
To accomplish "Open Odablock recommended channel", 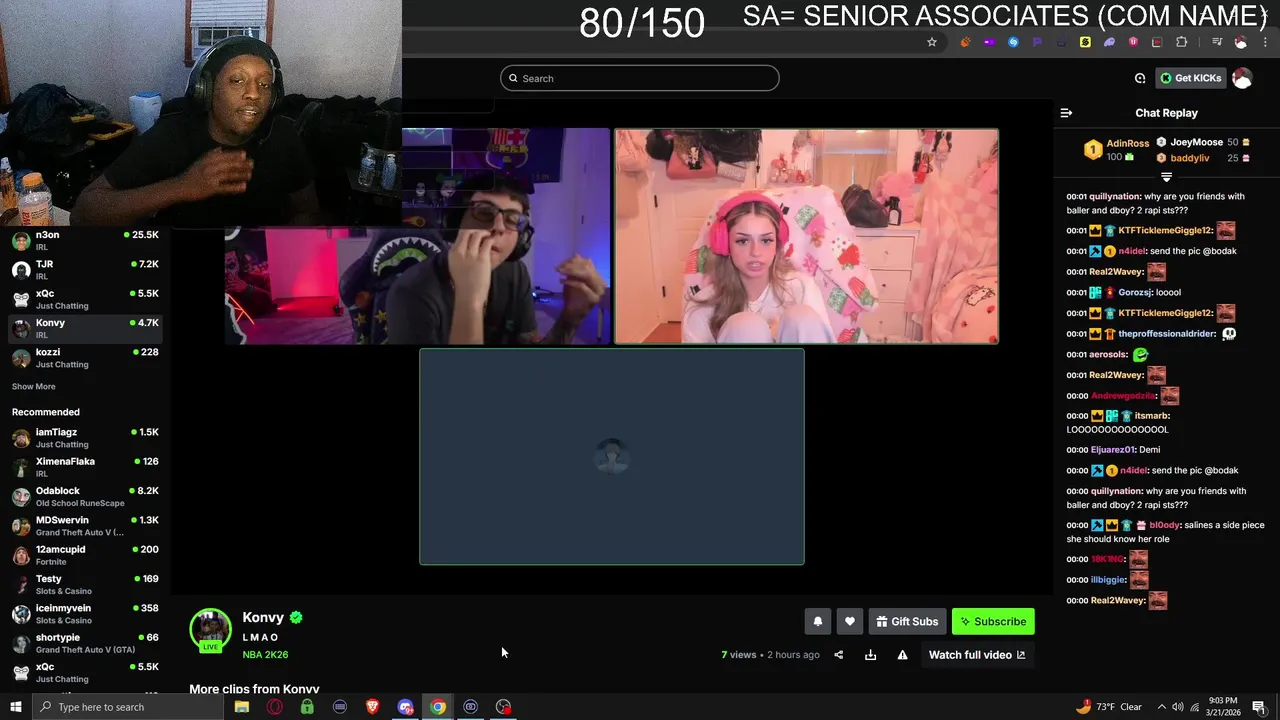I will pyautogui.click(x=85, y=497).
